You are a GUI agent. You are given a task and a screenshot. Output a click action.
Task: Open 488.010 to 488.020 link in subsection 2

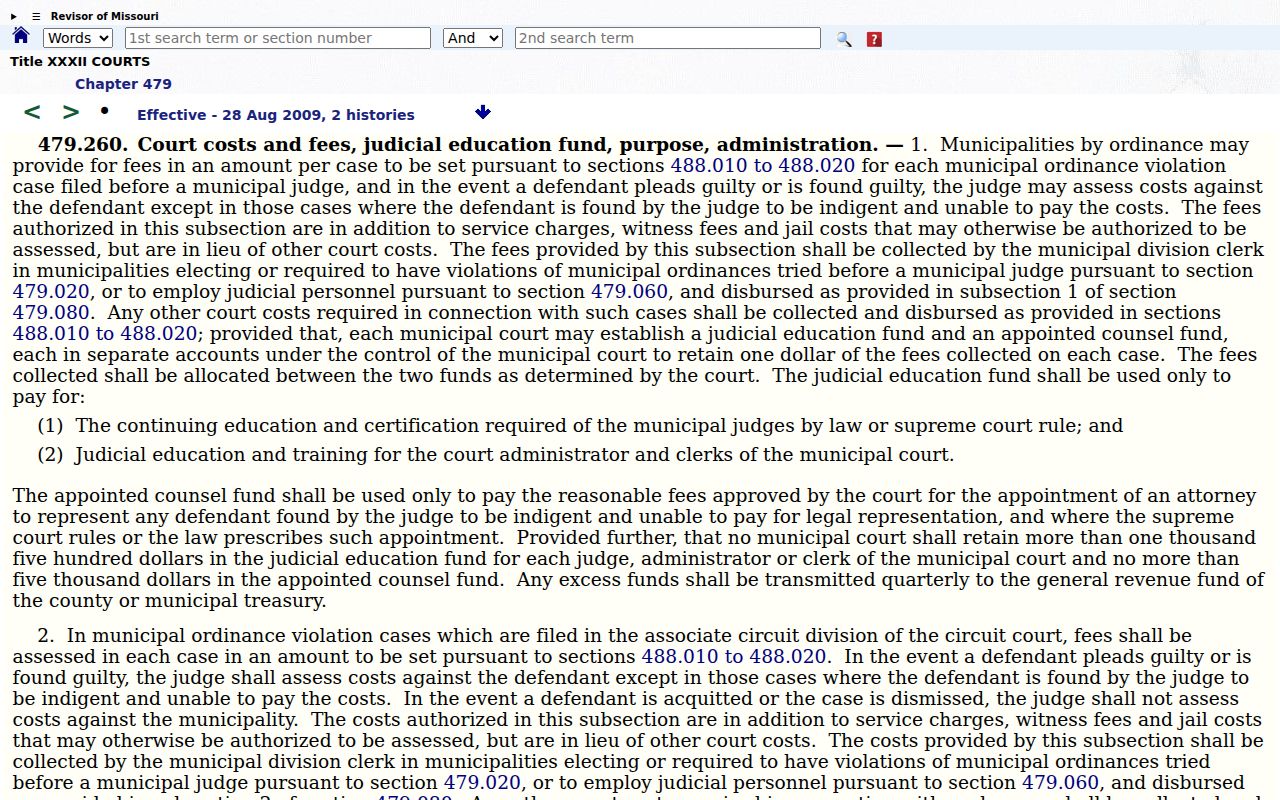[734, 657]
